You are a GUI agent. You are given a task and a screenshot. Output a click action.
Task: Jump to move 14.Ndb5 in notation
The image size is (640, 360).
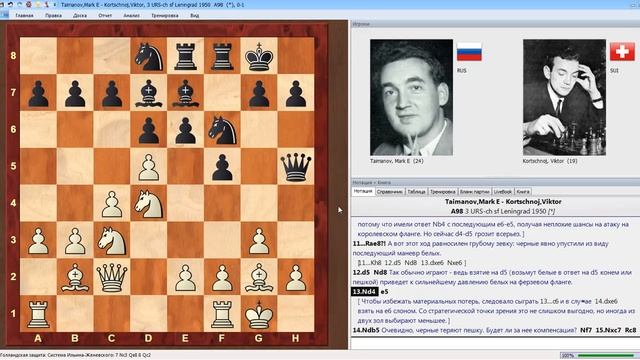pyautogui.click(x=366, y=330)
